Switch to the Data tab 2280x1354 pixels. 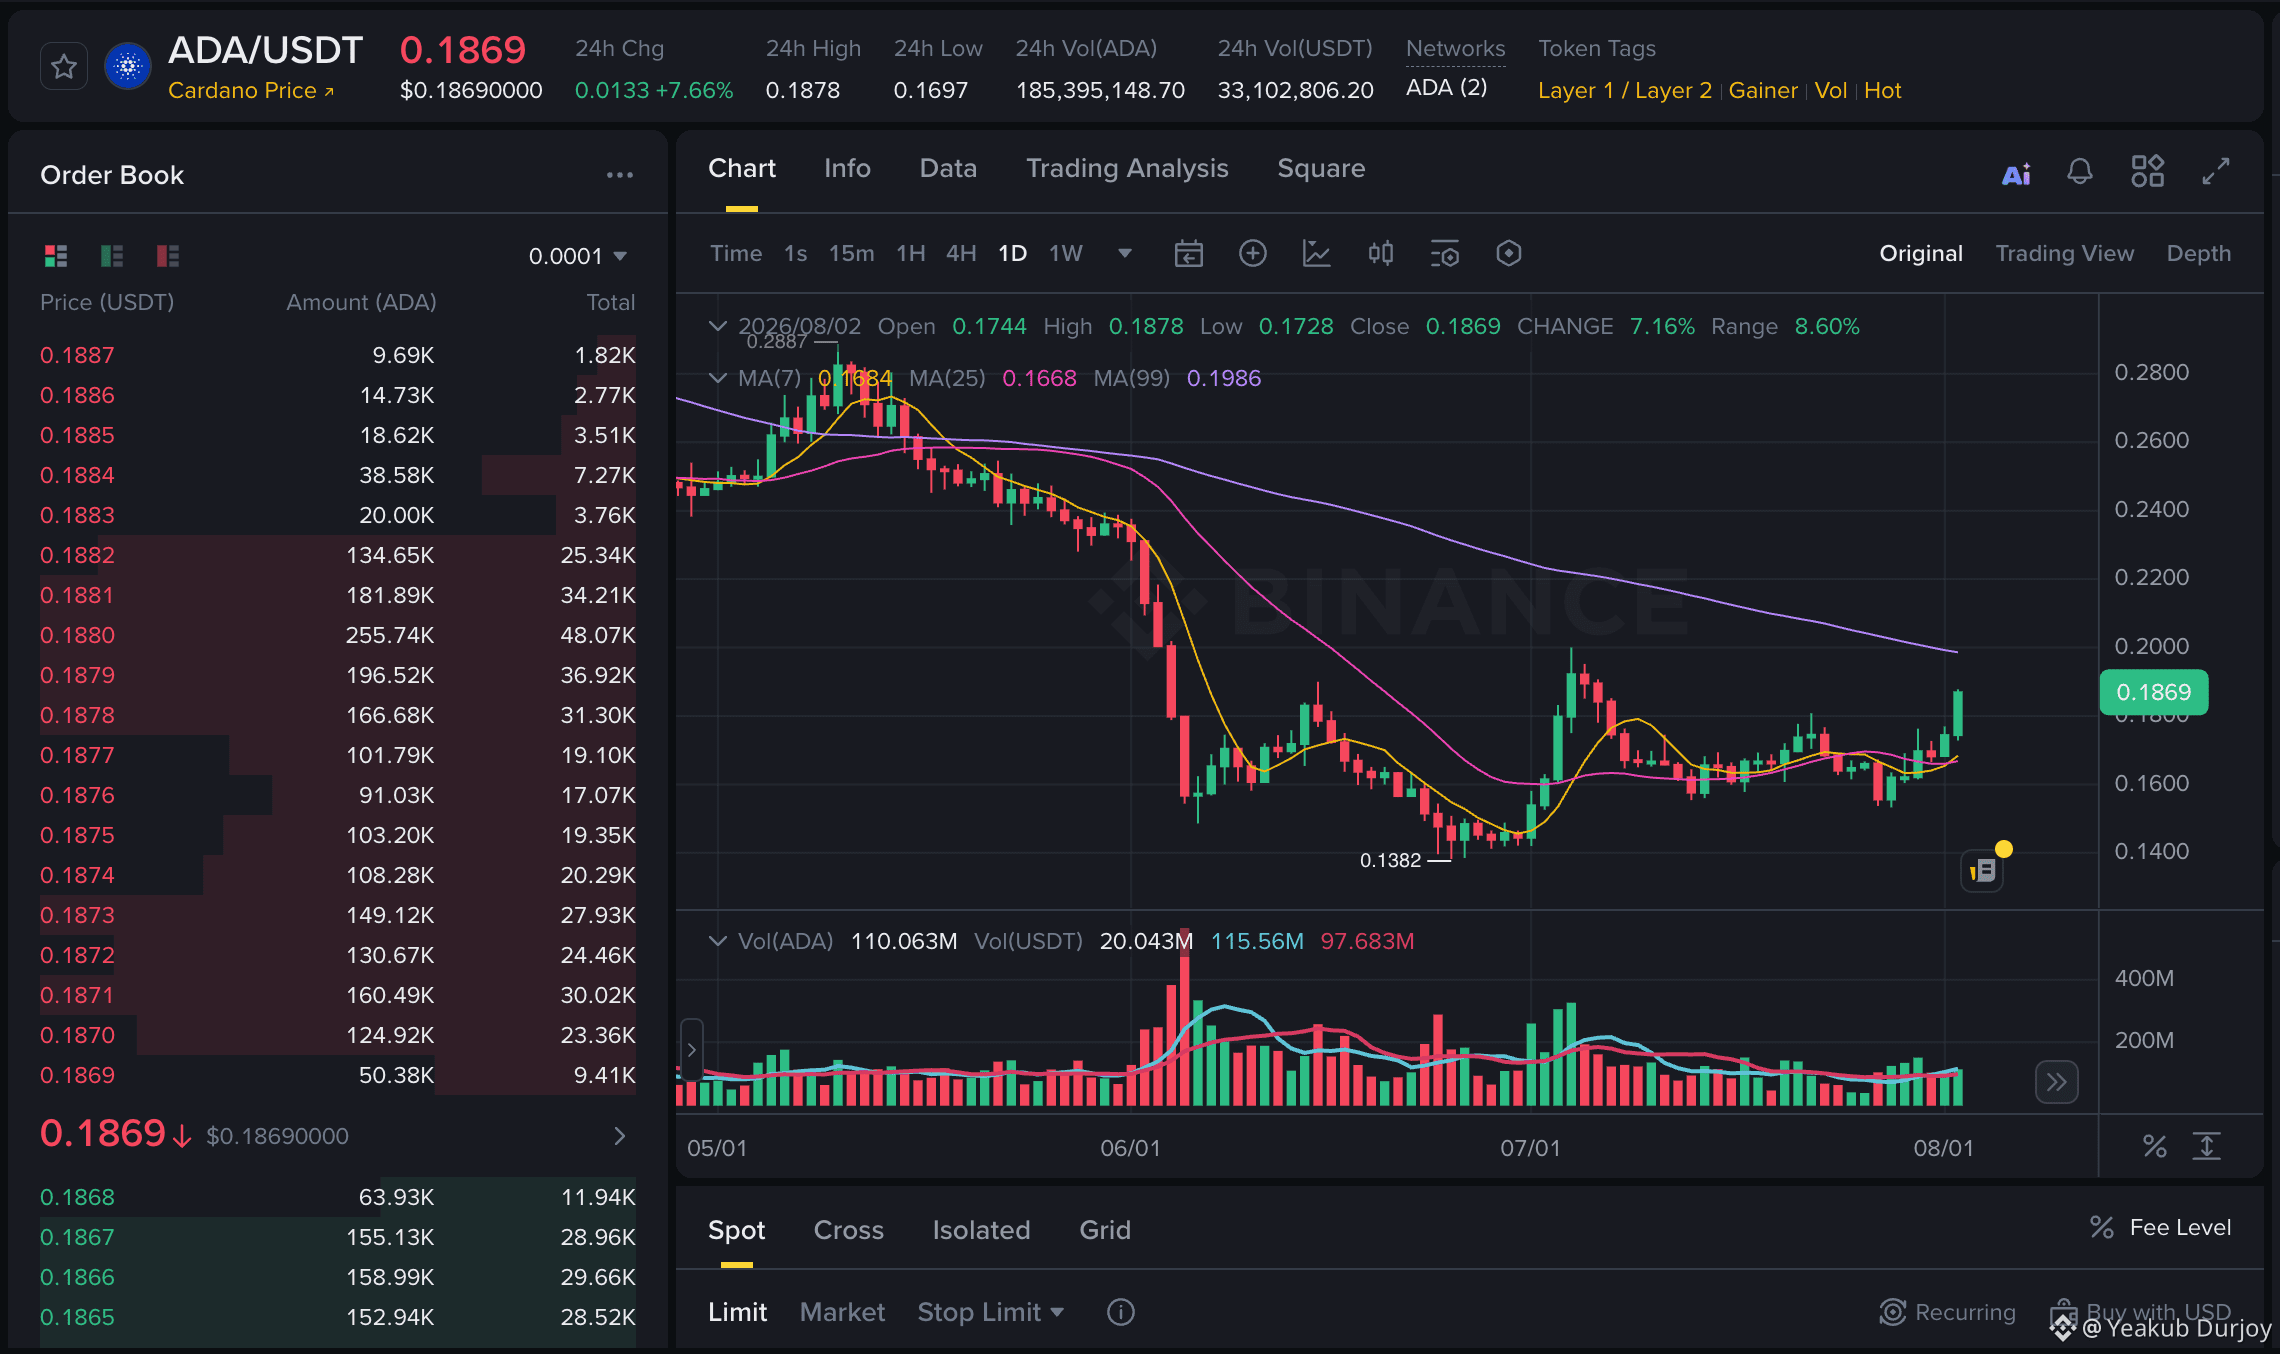point(948,169)
